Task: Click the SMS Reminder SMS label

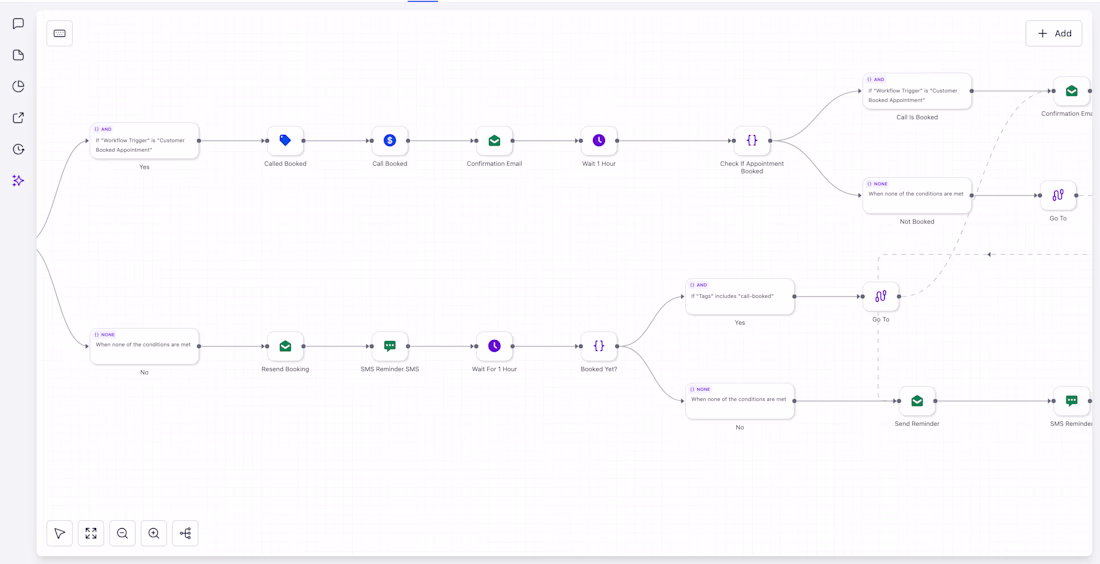Action: (390, 369)
